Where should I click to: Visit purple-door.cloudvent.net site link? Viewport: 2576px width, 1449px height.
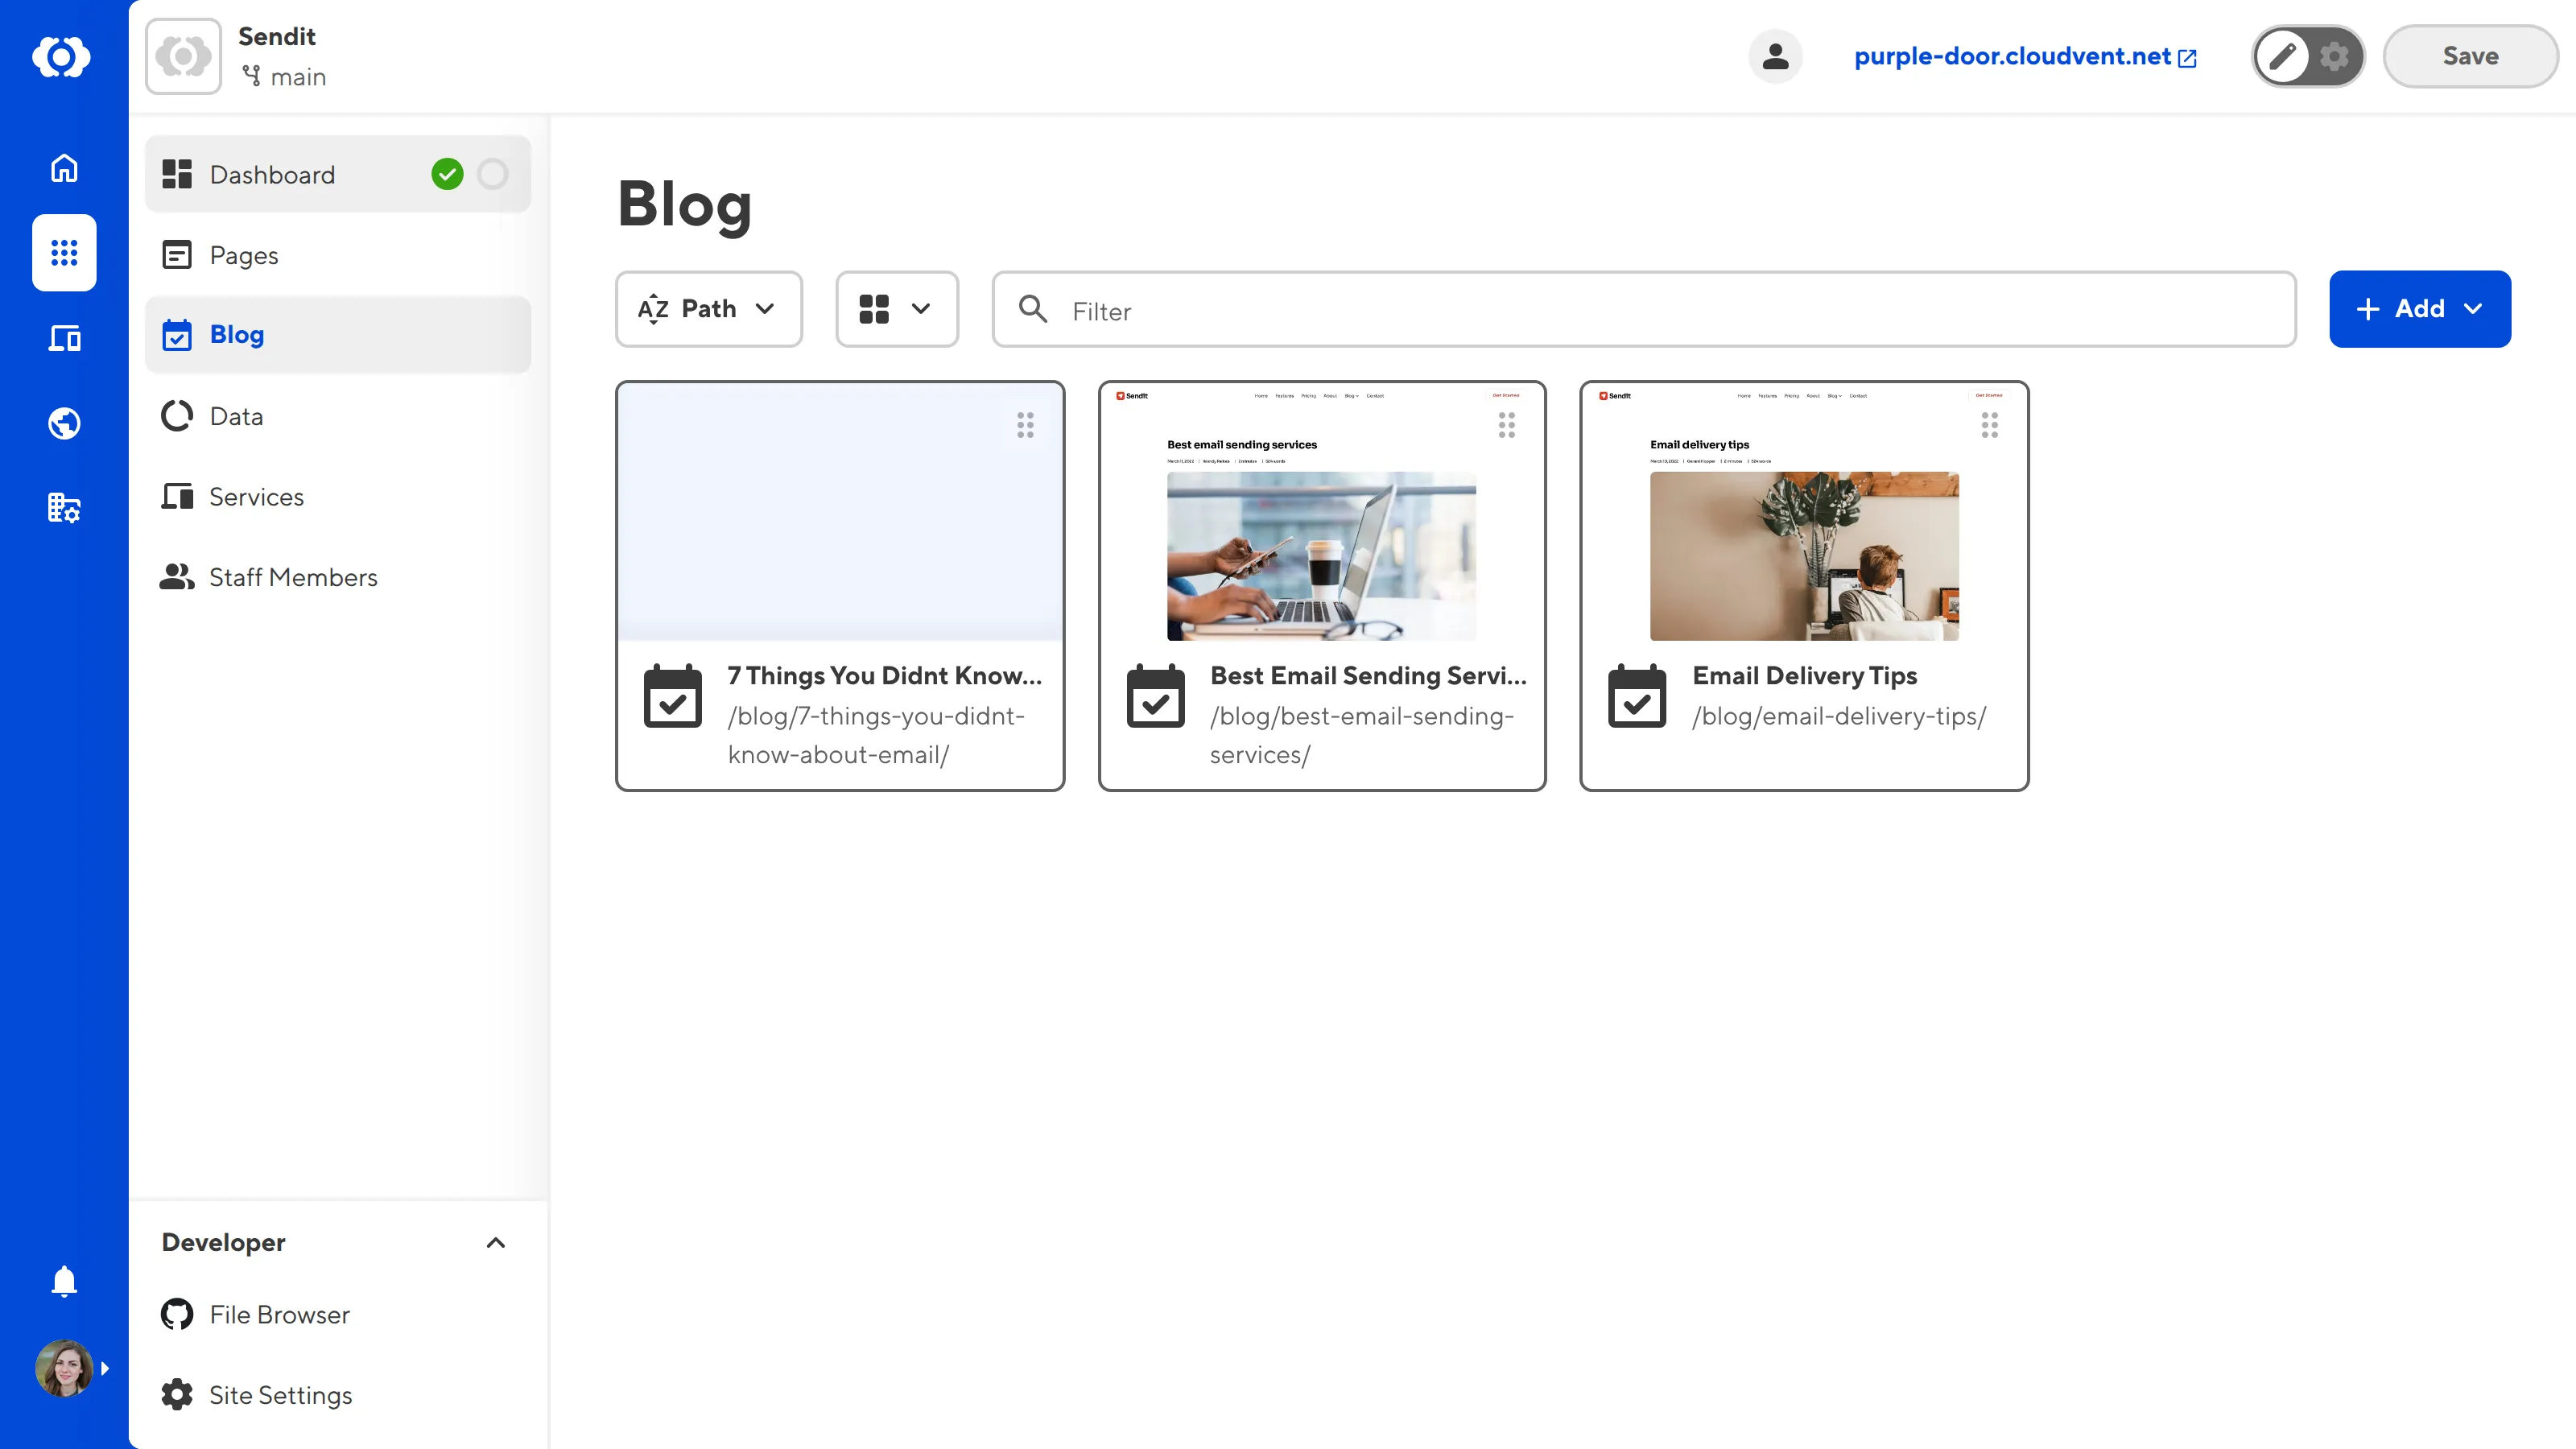pyautogui.click(x=2012, y=56)
